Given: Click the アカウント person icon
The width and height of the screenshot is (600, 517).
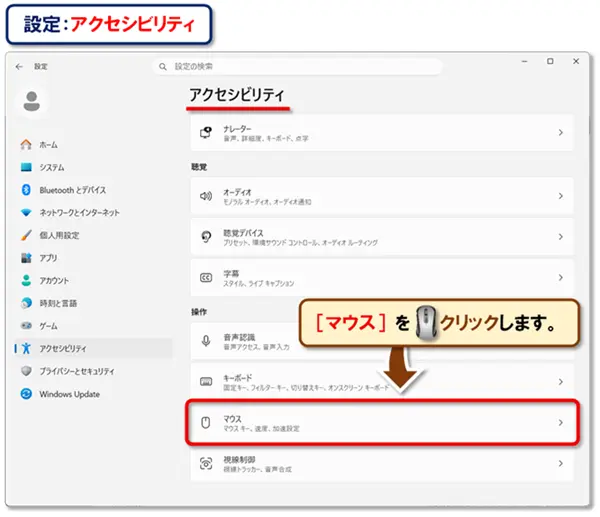Looking at the screenshot, I should point(26,280).
